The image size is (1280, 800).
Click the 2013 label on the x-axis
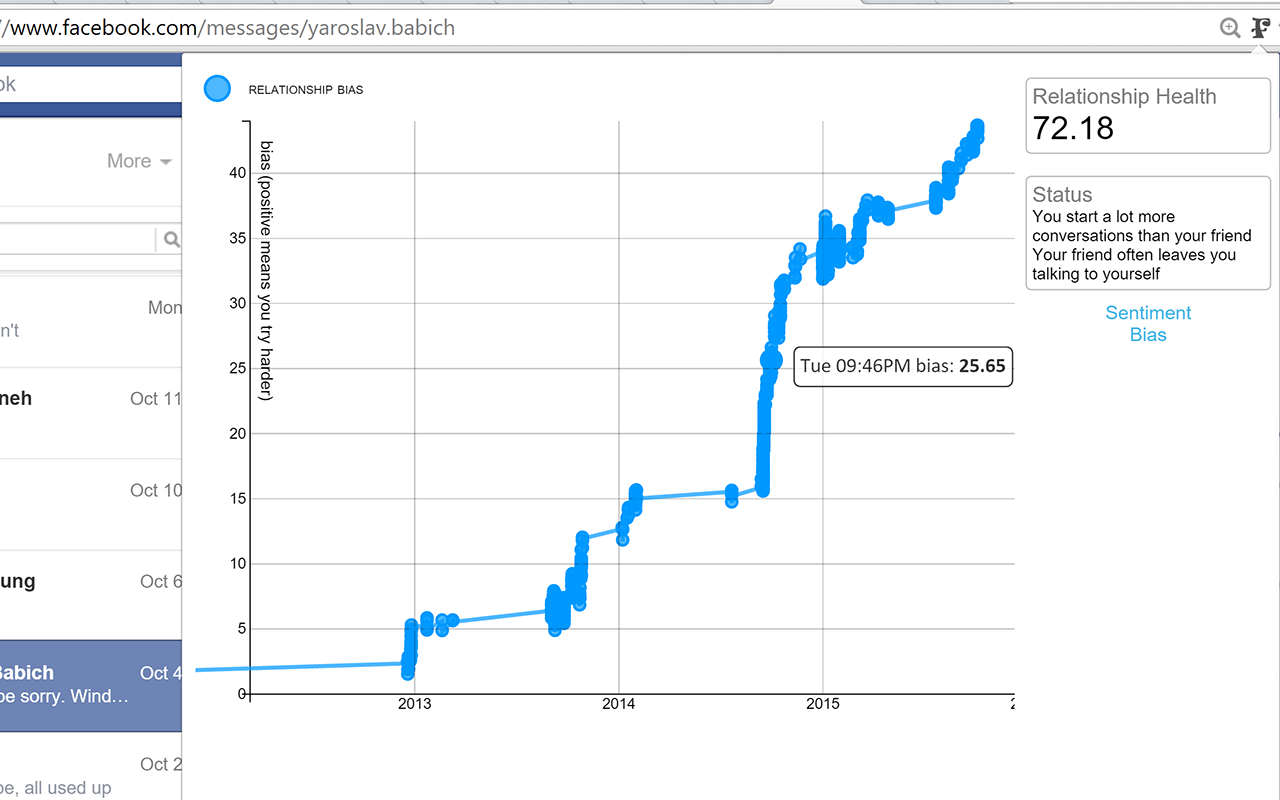click(414, 705)
